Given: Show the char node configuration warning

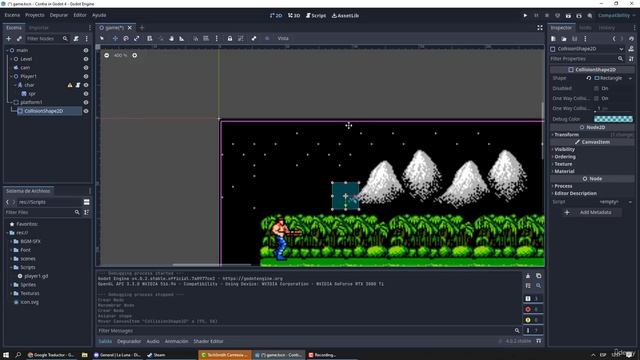Looking at the screenshot, I should tap(70, 85).
